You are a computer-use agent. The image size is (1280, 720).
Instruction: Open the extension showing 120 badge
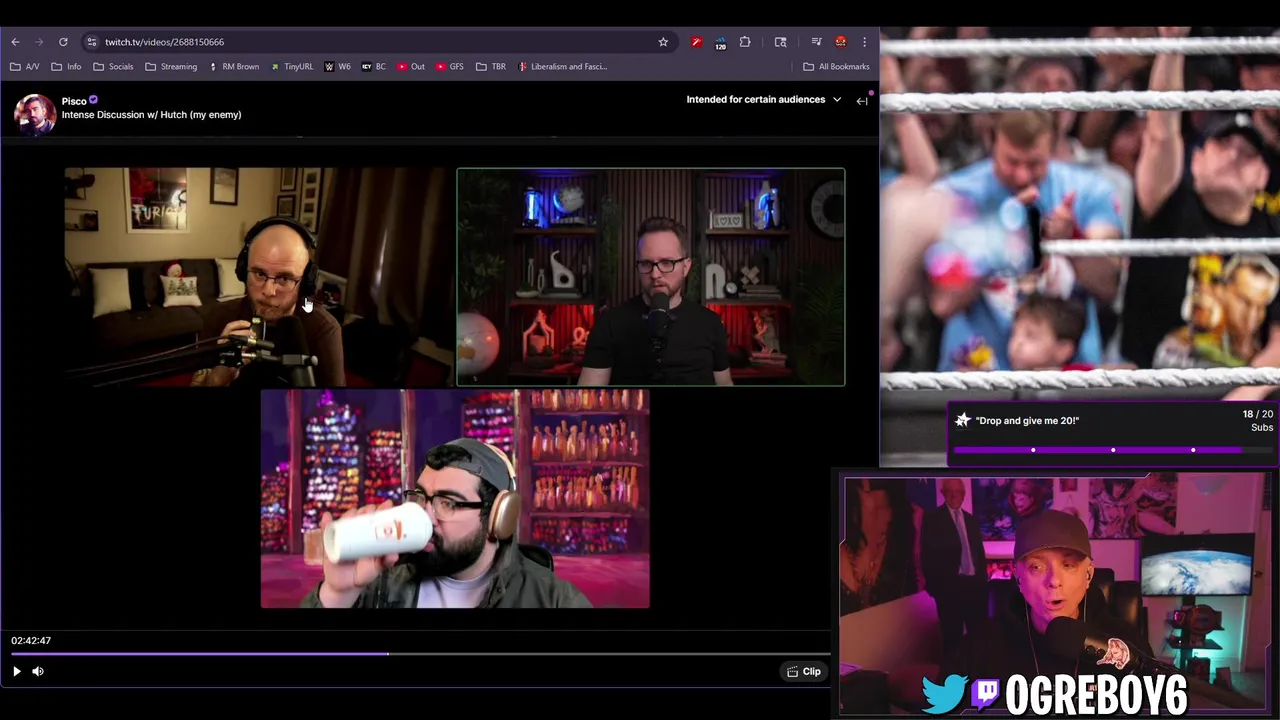[720, 43]
